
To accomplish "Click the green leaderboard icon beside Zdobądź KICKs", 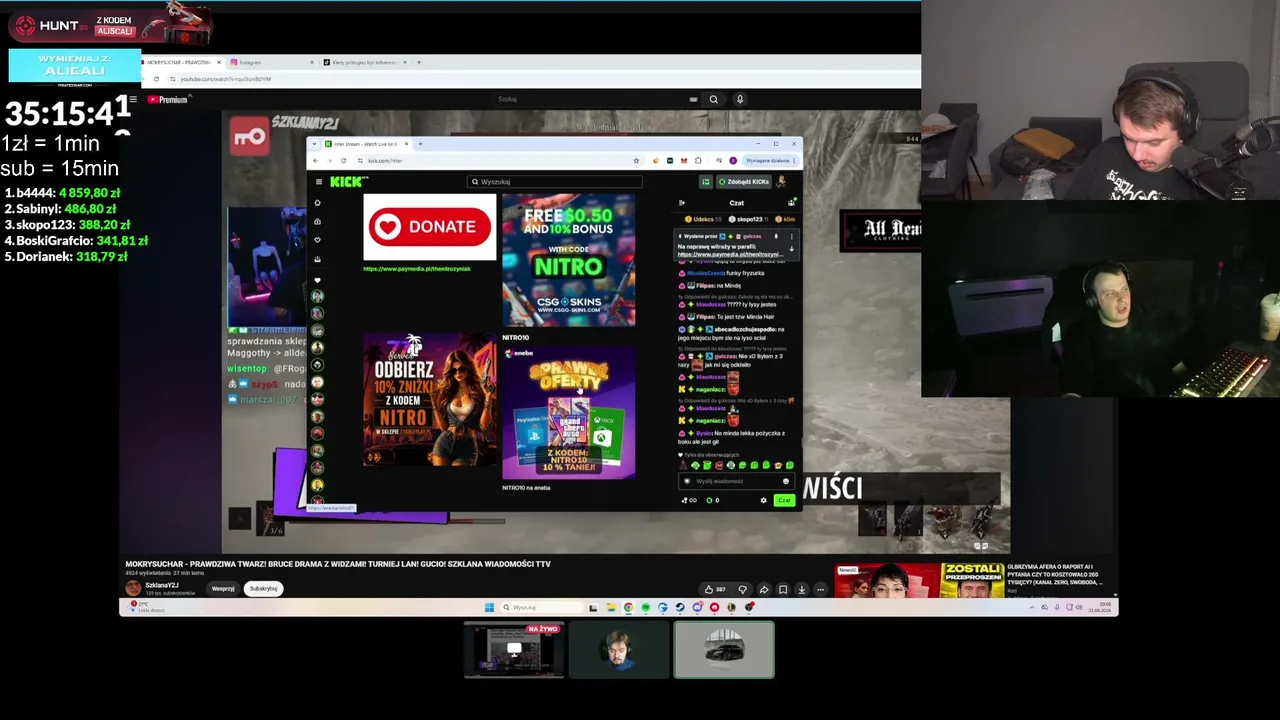I will coord(705,182).
